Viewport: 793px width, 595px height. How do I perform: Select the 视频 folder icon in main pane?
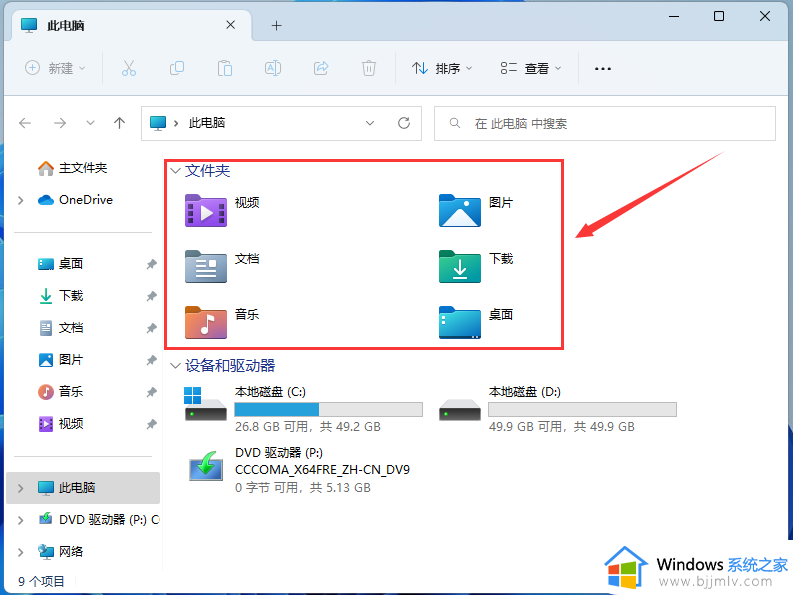(x=206, y=210)
